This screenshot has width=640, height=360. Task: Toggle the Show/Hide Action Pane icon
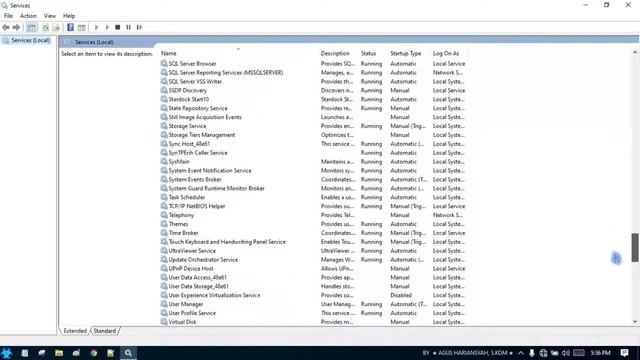click(x=82, y=27)
